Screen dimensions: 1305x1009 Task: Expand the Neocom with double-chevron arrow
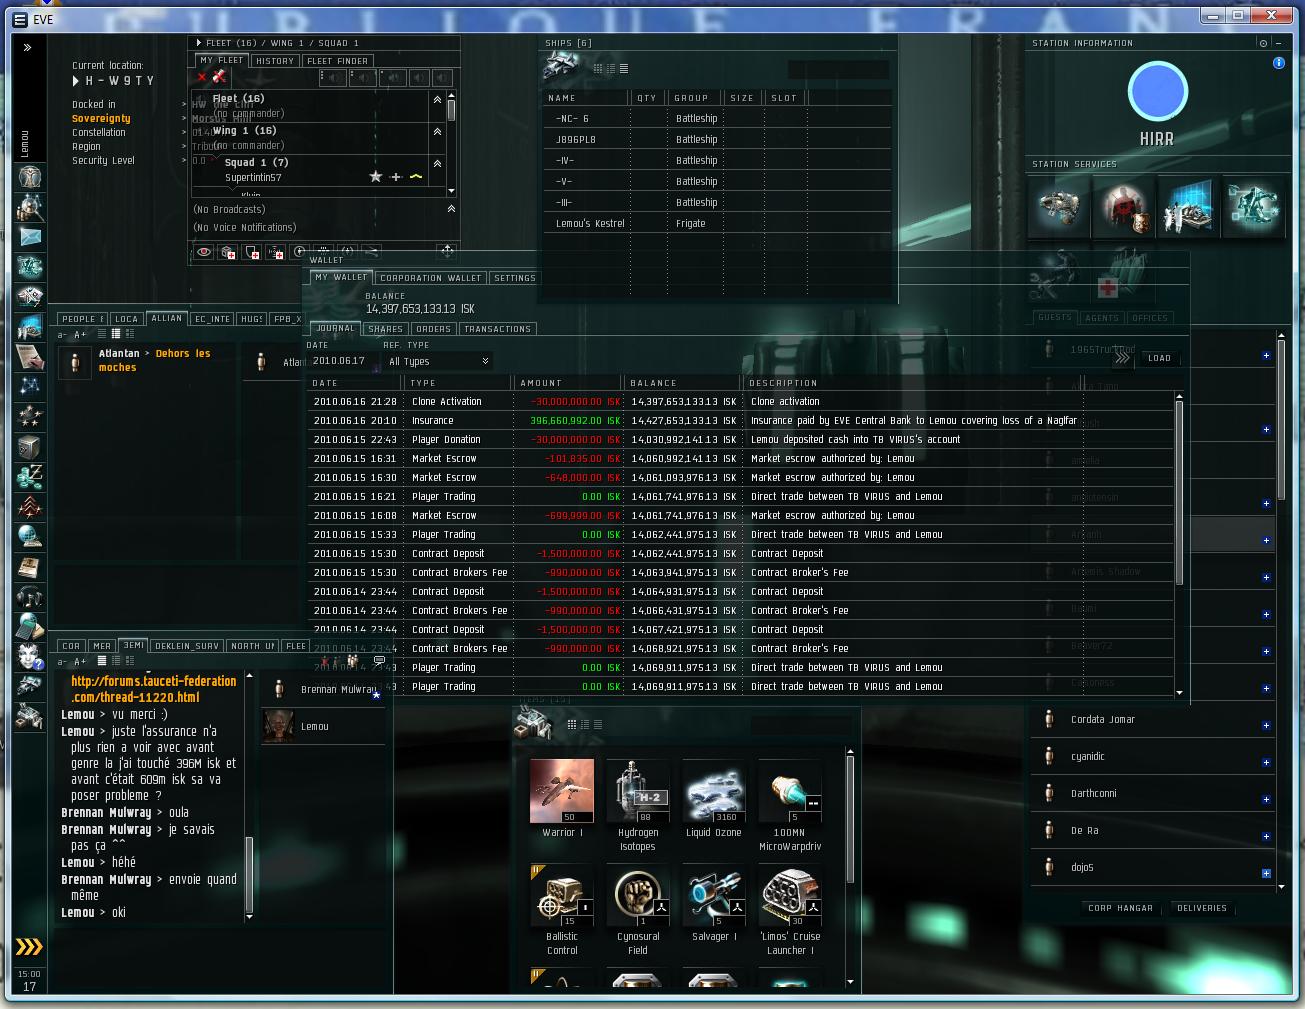pyautogui.click(x=28, y=47)
